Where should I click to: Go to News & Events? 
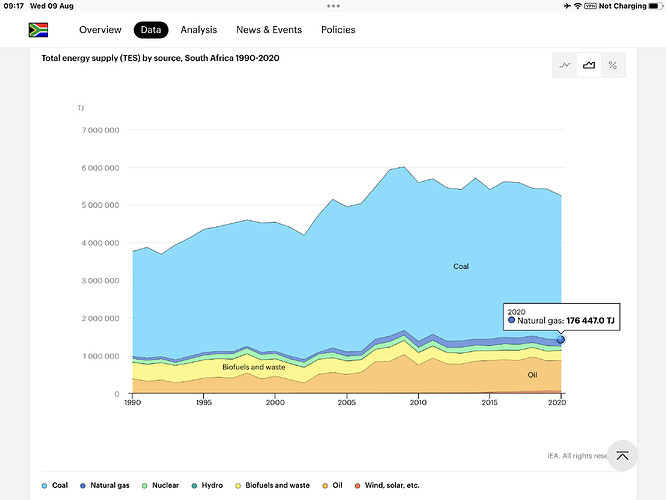point(268,30)
